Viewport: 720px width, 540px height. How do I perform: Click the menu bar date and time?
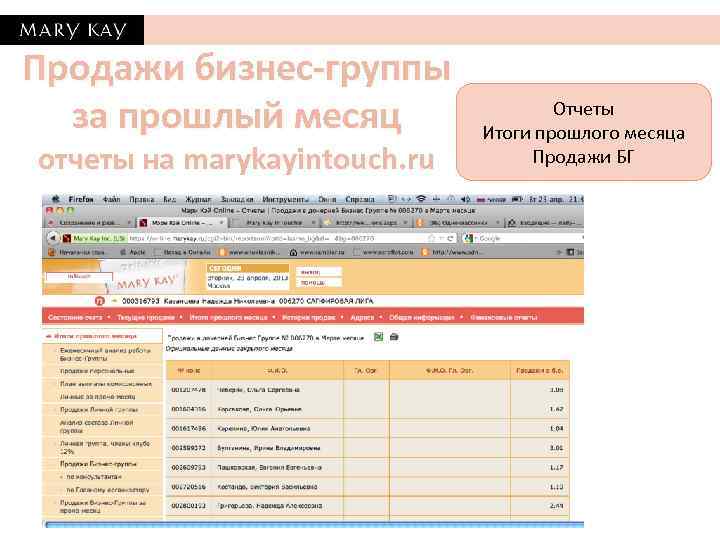point(556,199)
